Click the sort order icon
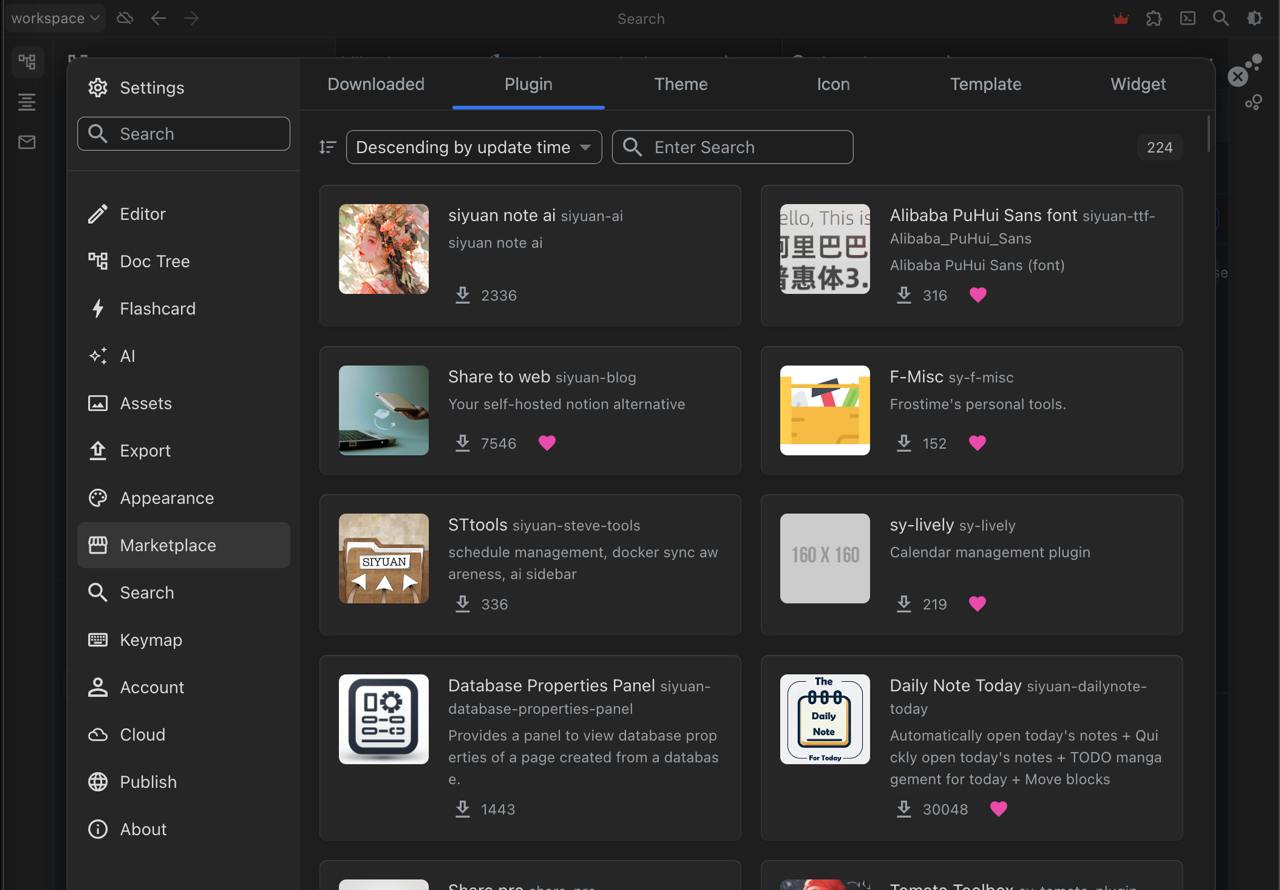The width and height of the screenshot is (1280, 890). pyautogui.click(x=327, y=147)
